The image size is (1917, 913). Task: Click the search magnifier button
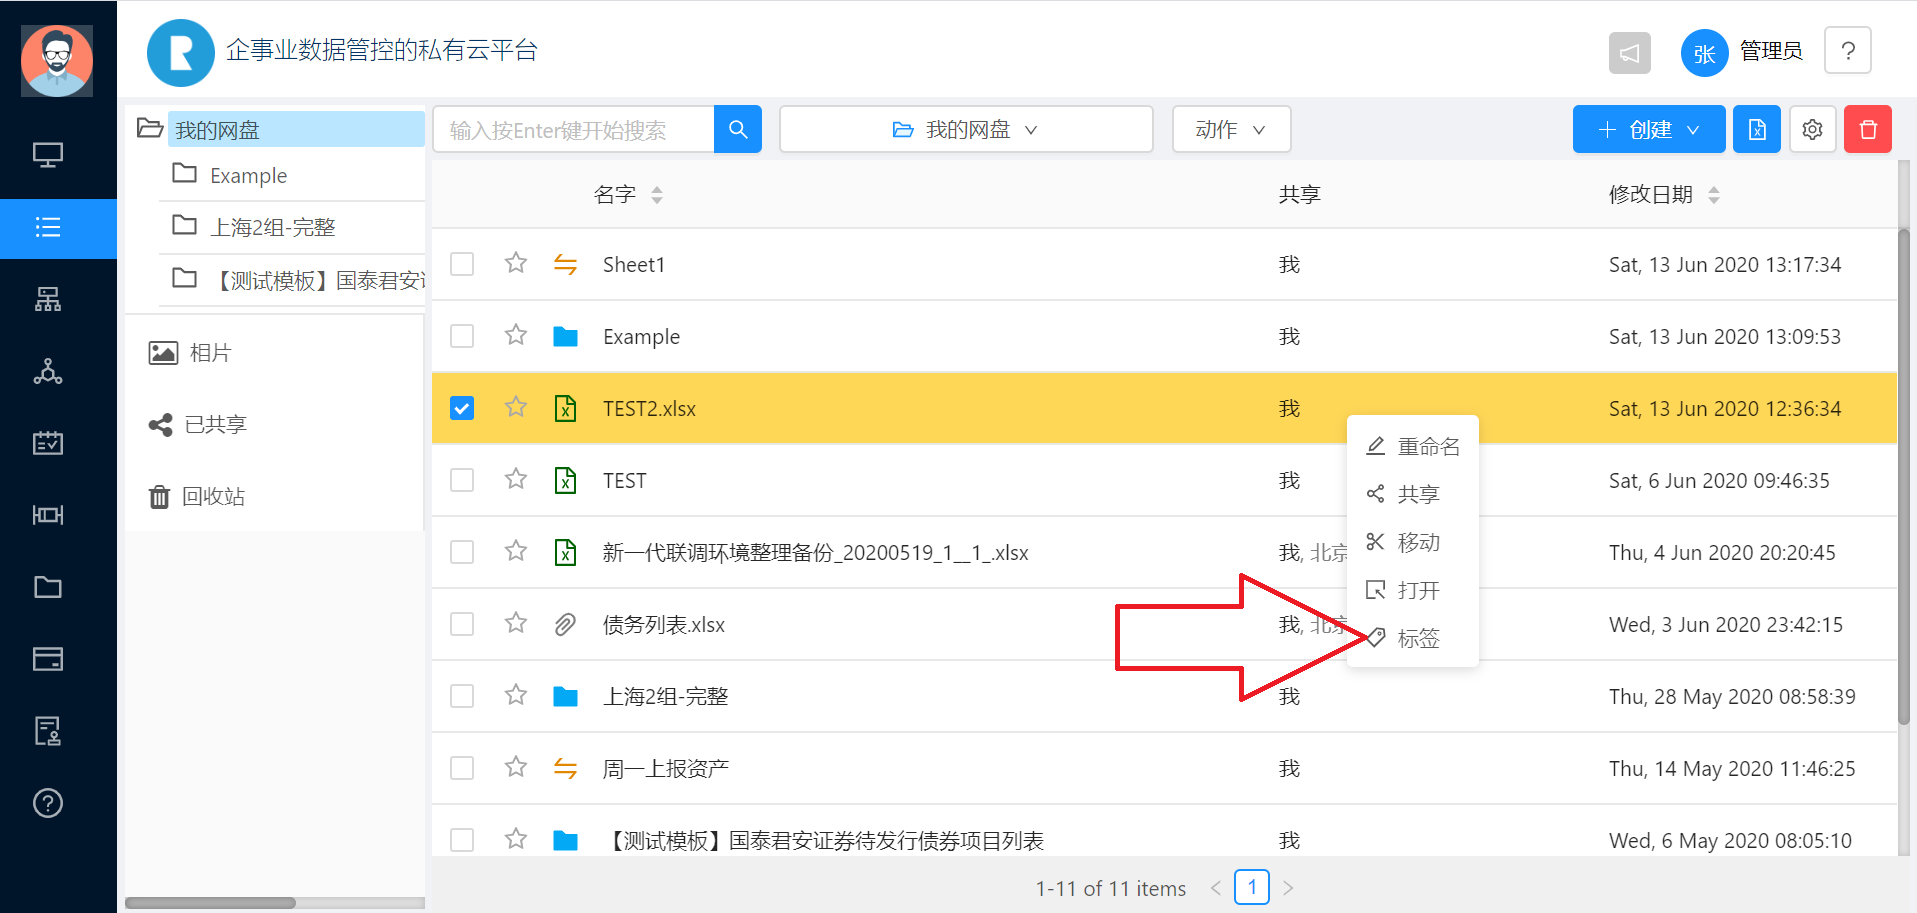[x=738, y=129]
